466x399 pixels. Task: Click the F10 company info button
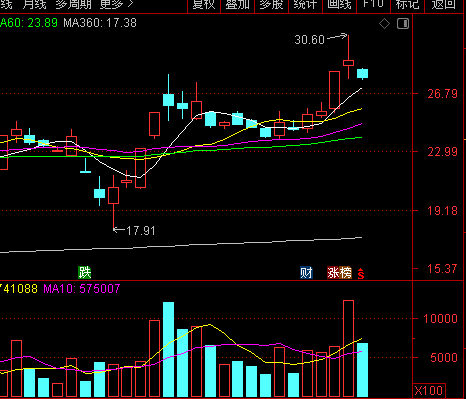[x=373, y=5]
